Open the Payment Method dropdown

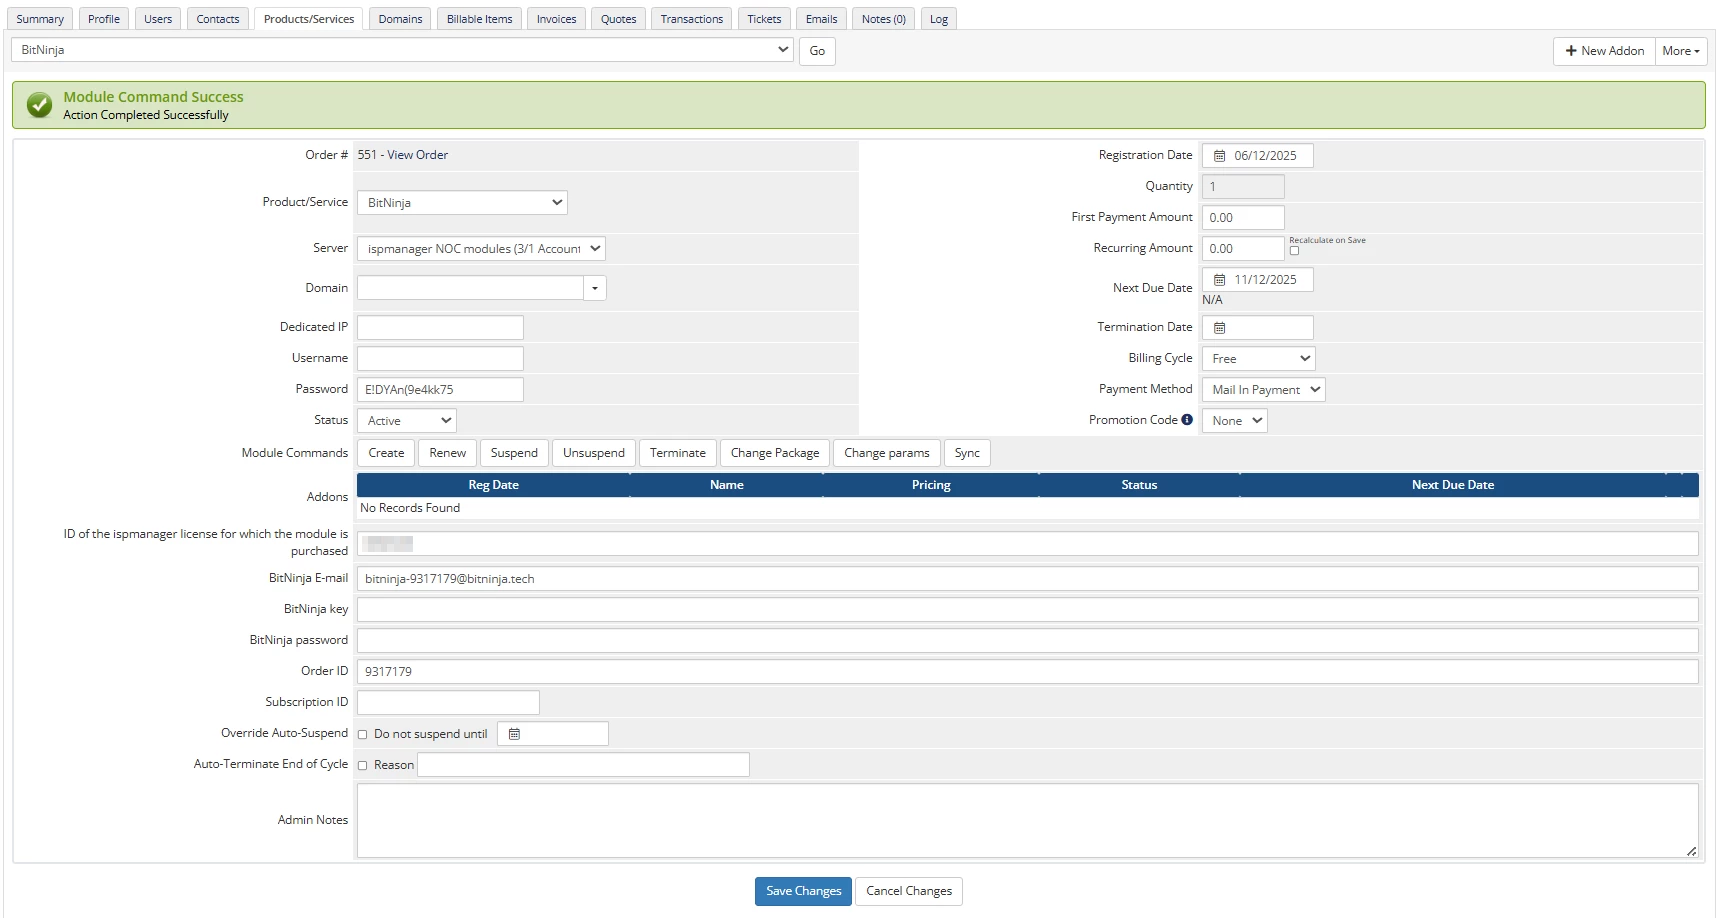coord(1263,390)
